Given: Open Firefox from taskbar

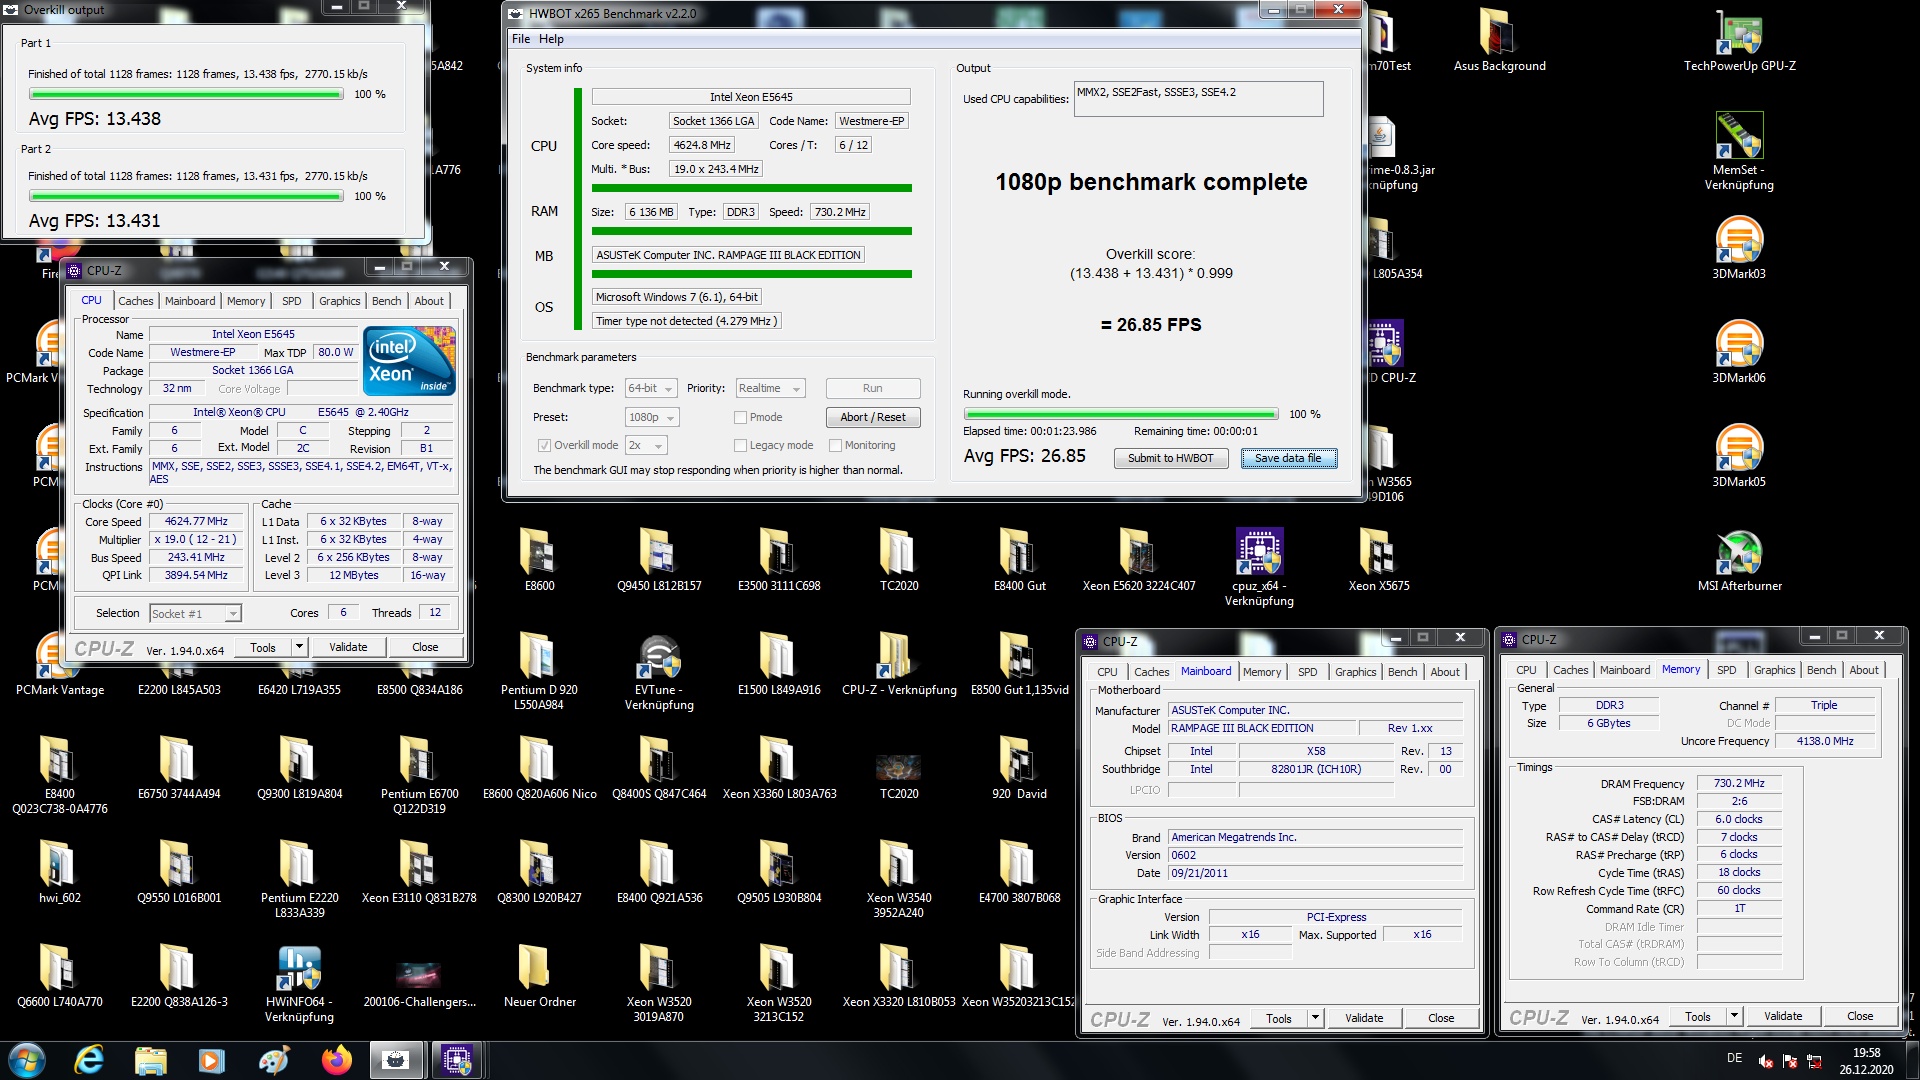Looking at the screenshot, I should pyautogui.click(x=336, y=1060).
